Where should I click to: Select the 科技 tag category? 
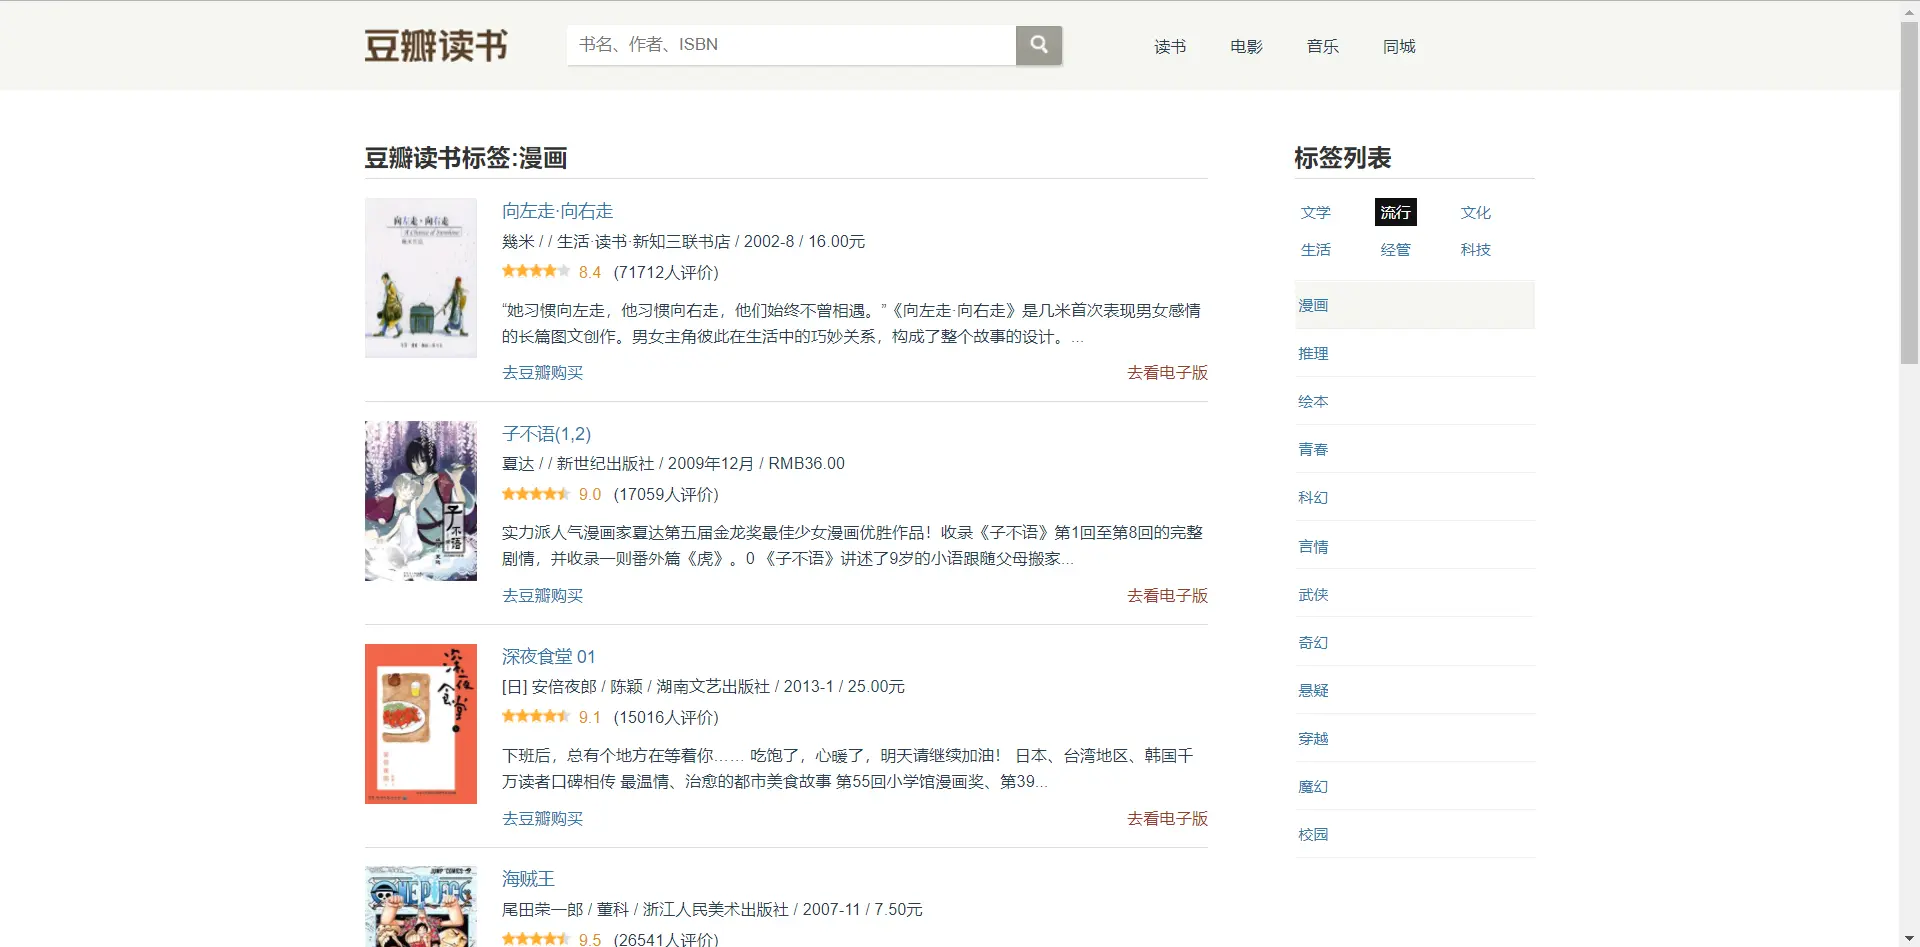[1475, 249]
